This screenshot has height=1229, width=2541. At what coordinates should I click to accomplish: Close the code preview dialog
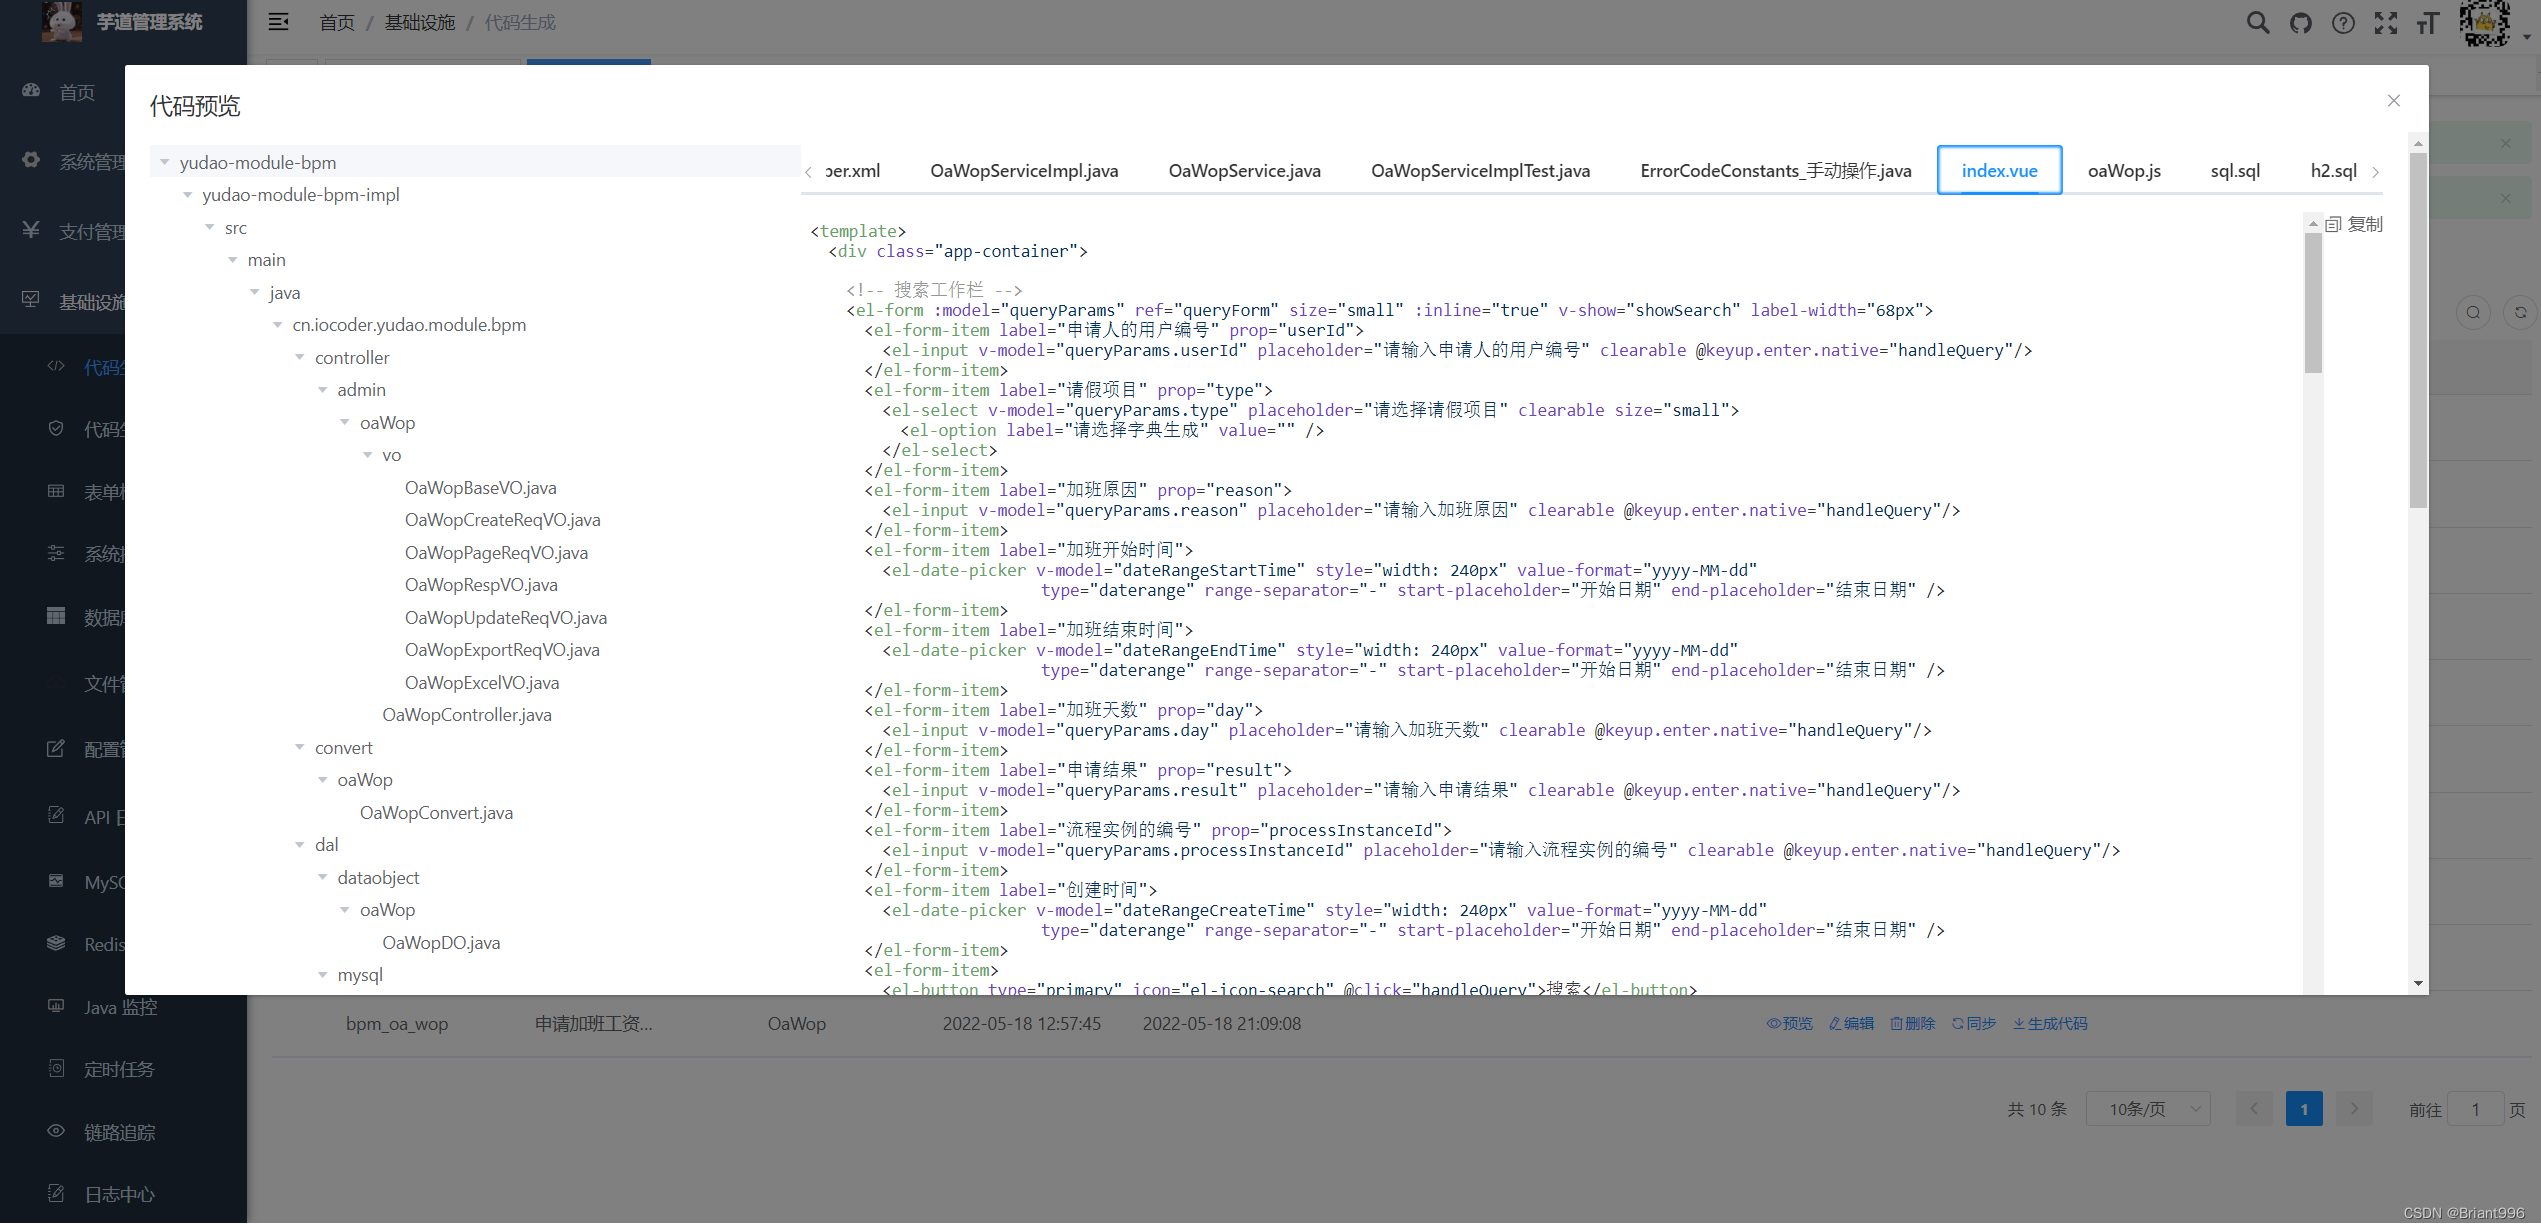point(2394,101)
